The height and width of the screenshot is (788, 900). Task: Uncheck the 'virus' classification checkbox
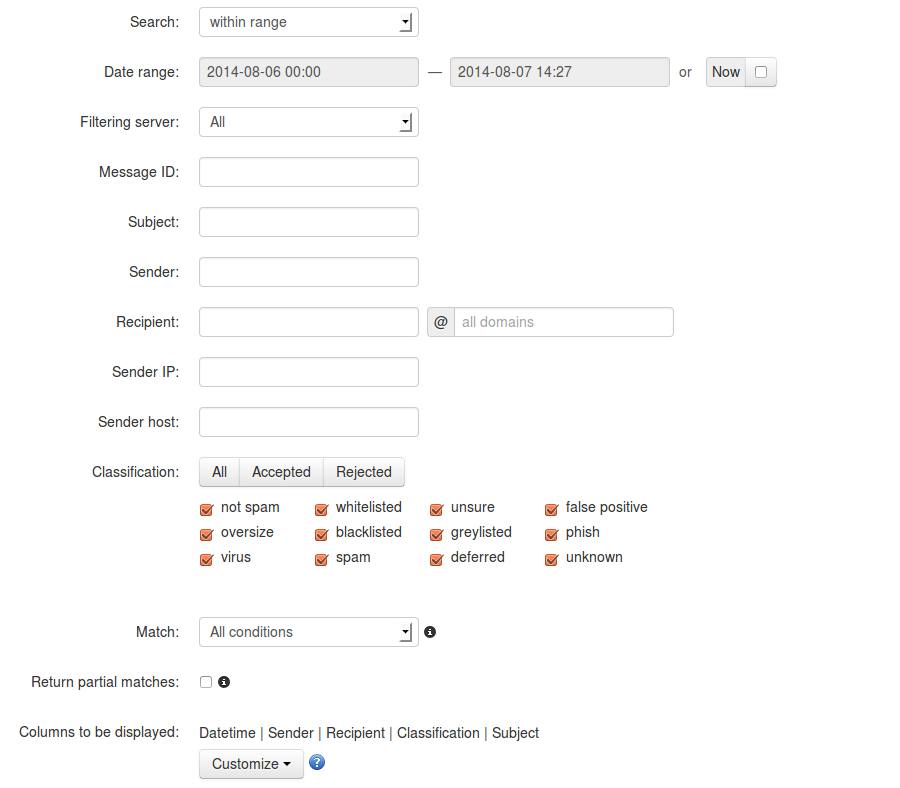tap(208, 559)
